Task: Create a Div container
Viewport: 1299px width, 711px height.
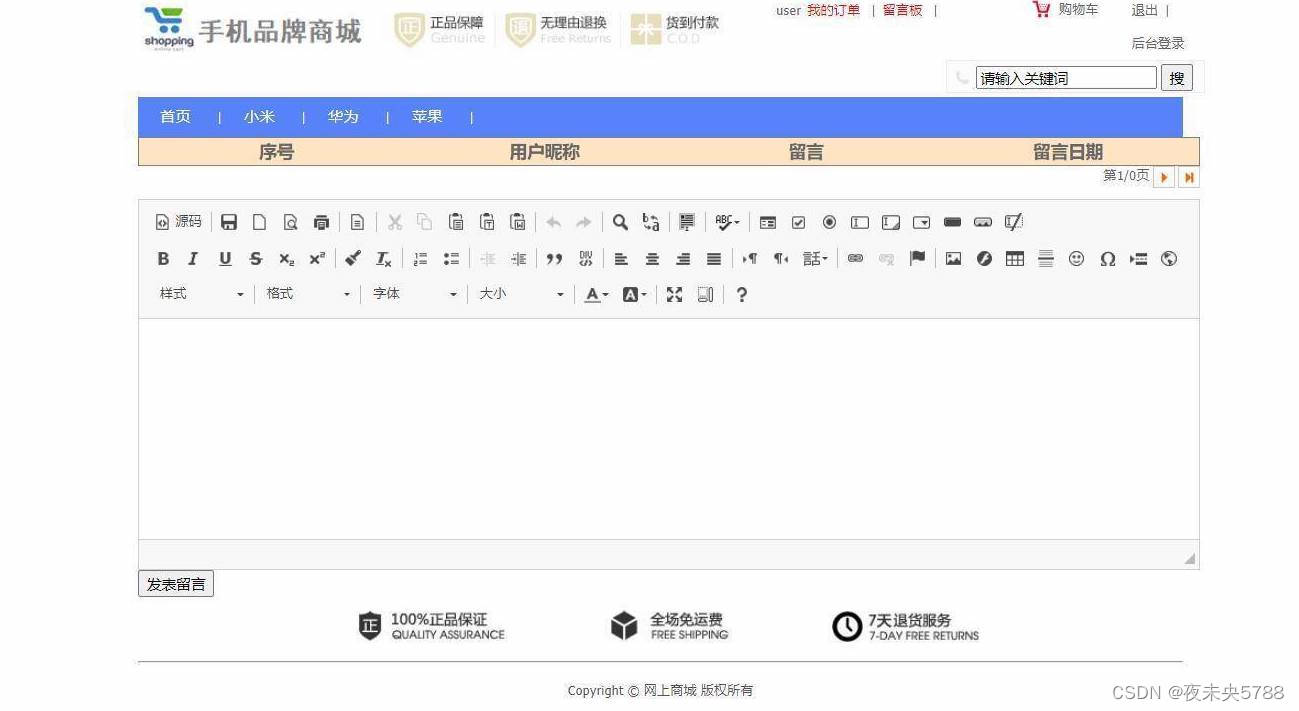Action: 586,259
